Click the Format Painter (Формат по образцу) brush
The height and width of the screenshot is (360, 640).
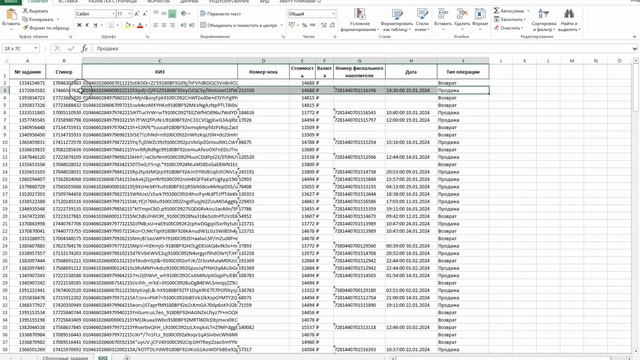(x=46, y=28)
